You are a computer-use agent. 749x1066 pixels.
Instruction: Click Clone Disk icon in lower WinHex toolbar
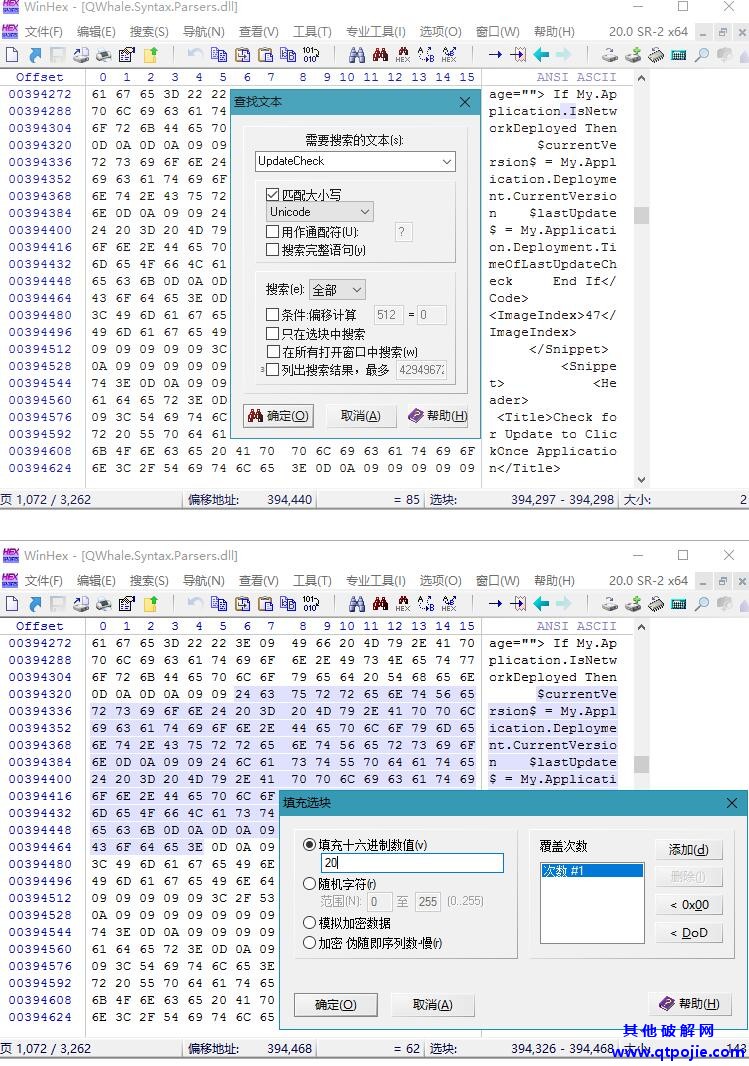pyautogui.click(x=633, y=603)
